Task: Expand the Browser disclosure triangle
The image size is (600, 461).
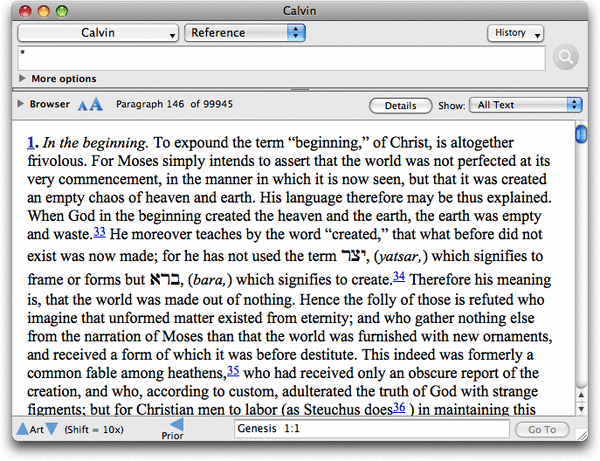Action: click(x=20, y=104)
